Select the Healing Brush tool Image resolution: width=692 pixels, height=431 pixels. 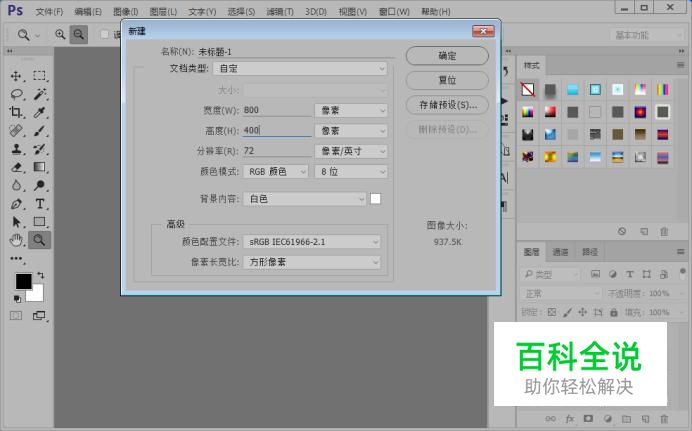pos(16,131)
